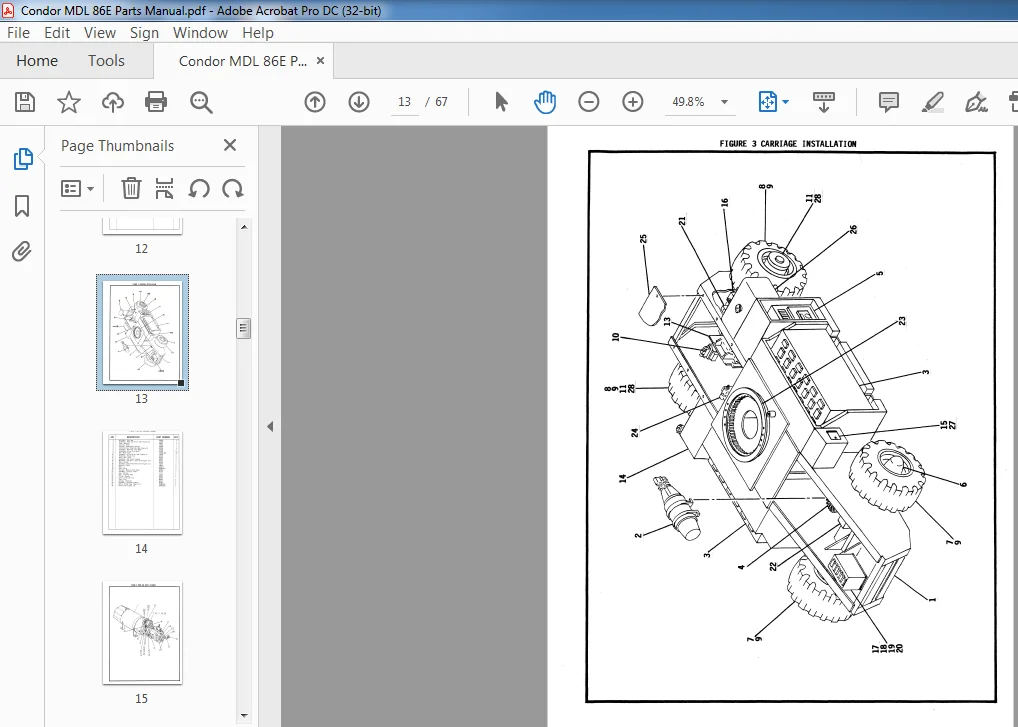Close the Condor MDL 86E document tab
This screenshot has height=727, width=1018.
(320, 60)
